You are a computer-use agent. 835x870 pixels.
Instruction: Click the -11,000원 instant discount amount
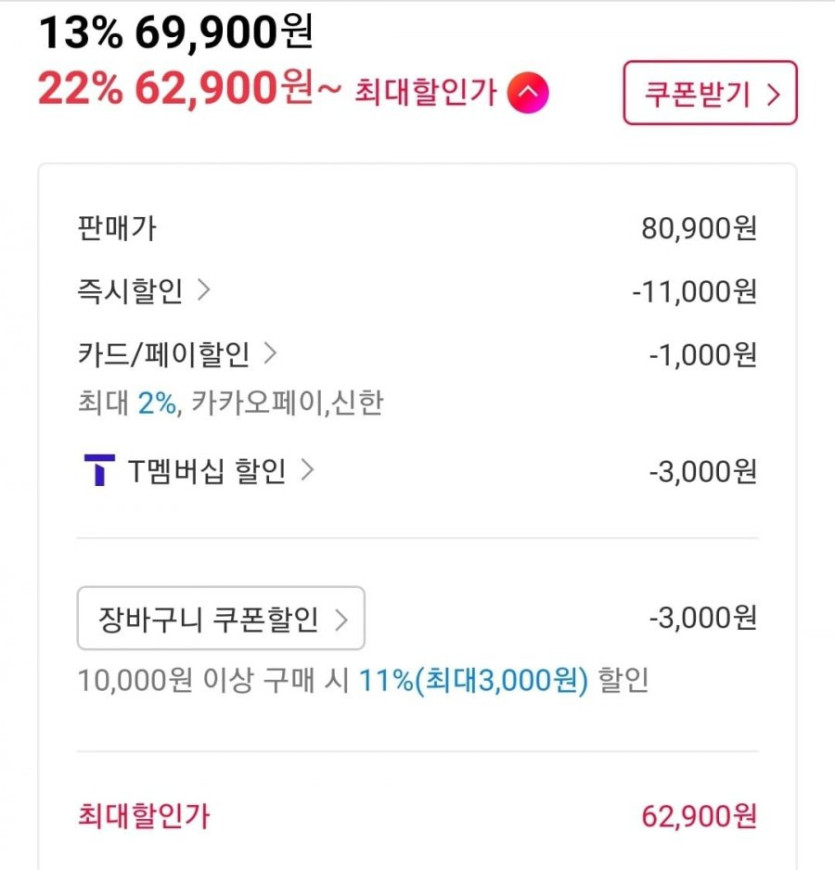[694, 291]
